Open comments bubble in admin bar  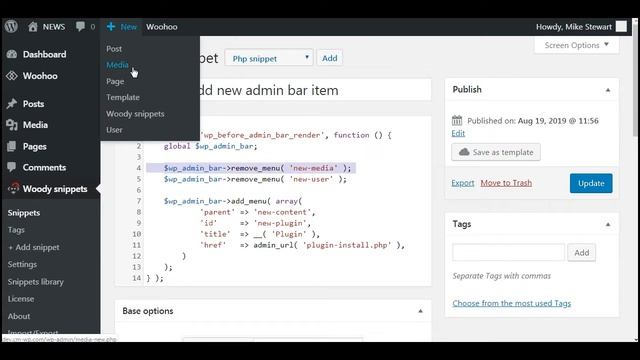(80, 27)
